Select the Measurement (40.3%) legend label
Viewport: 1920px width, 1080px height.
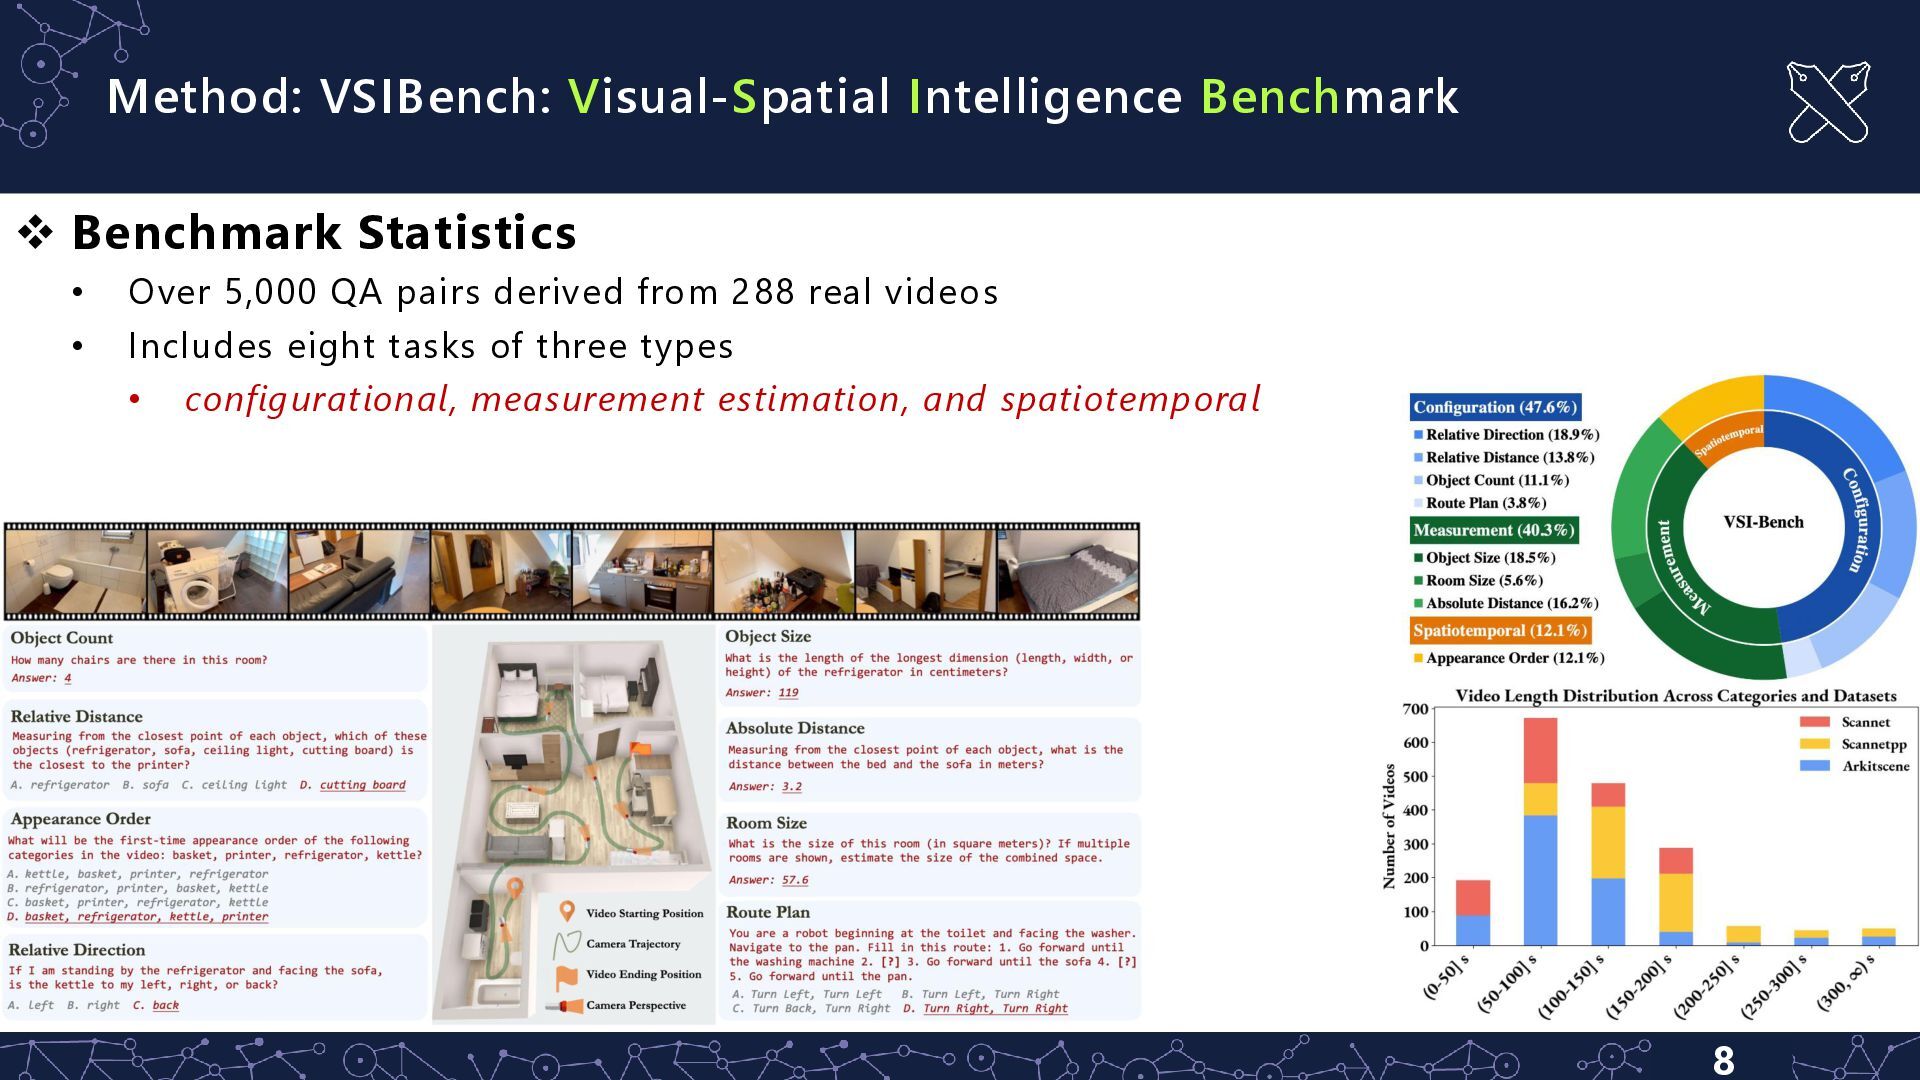tap(1494, 530)
